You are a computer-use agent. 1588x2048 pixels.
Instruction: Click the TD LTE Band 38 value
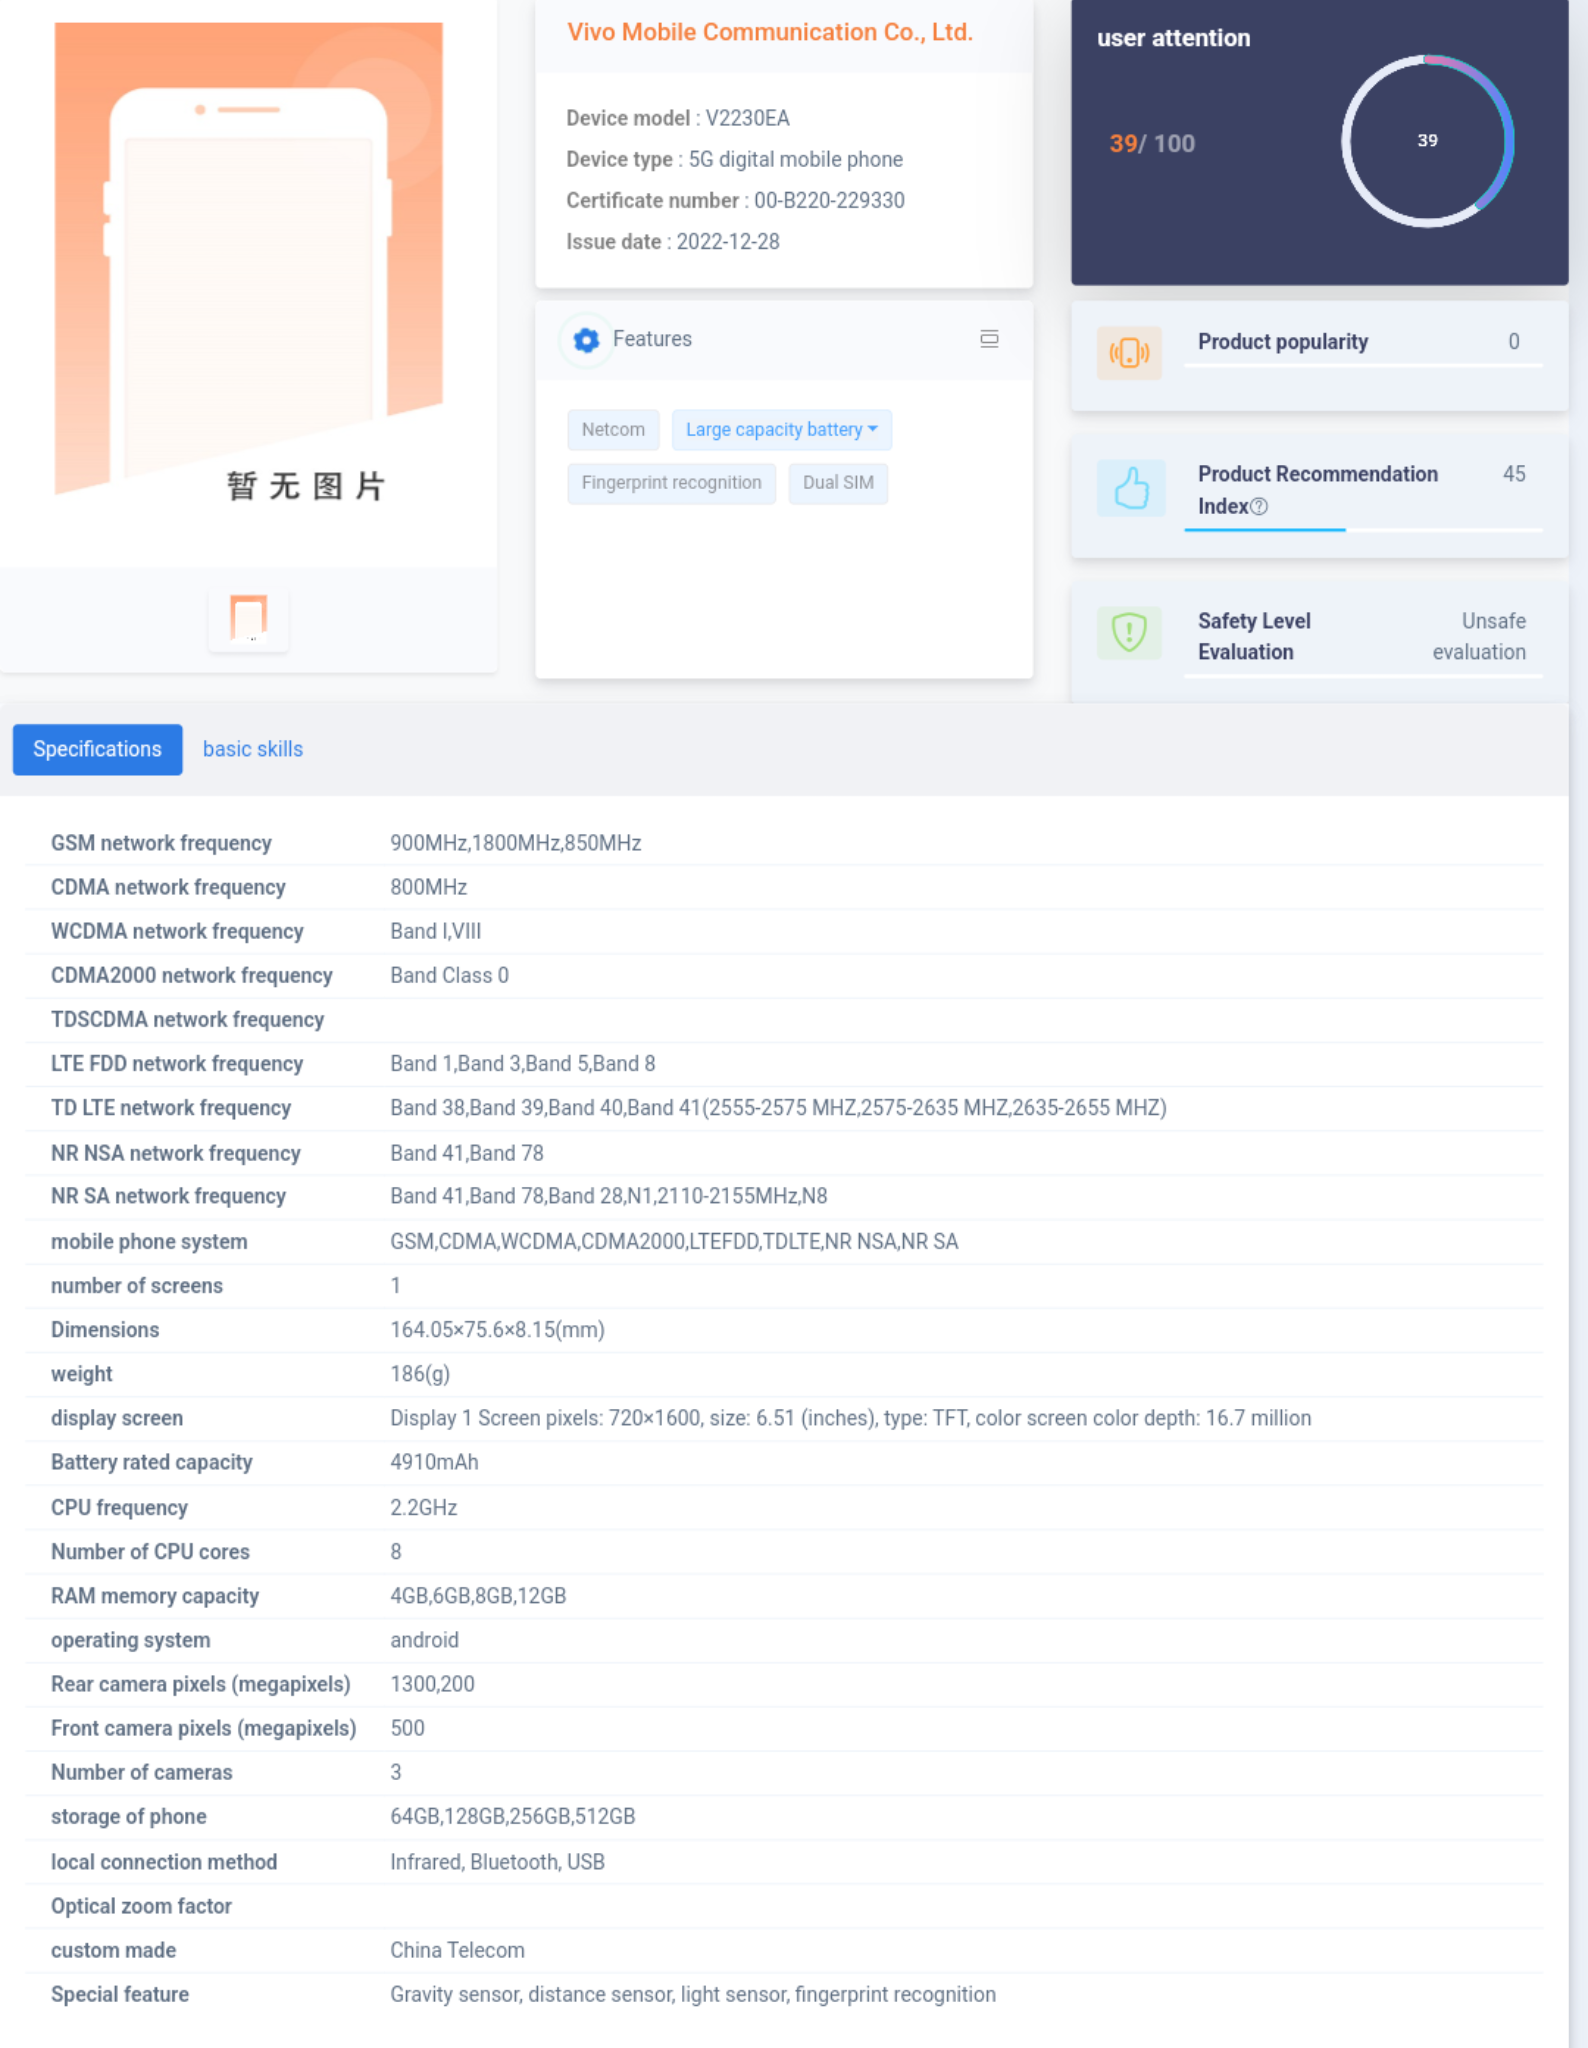[x=778, y=1108]
